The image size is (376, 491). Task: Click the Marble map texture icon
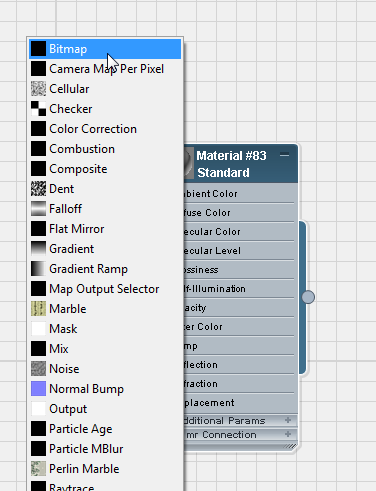tap(38, 309)
